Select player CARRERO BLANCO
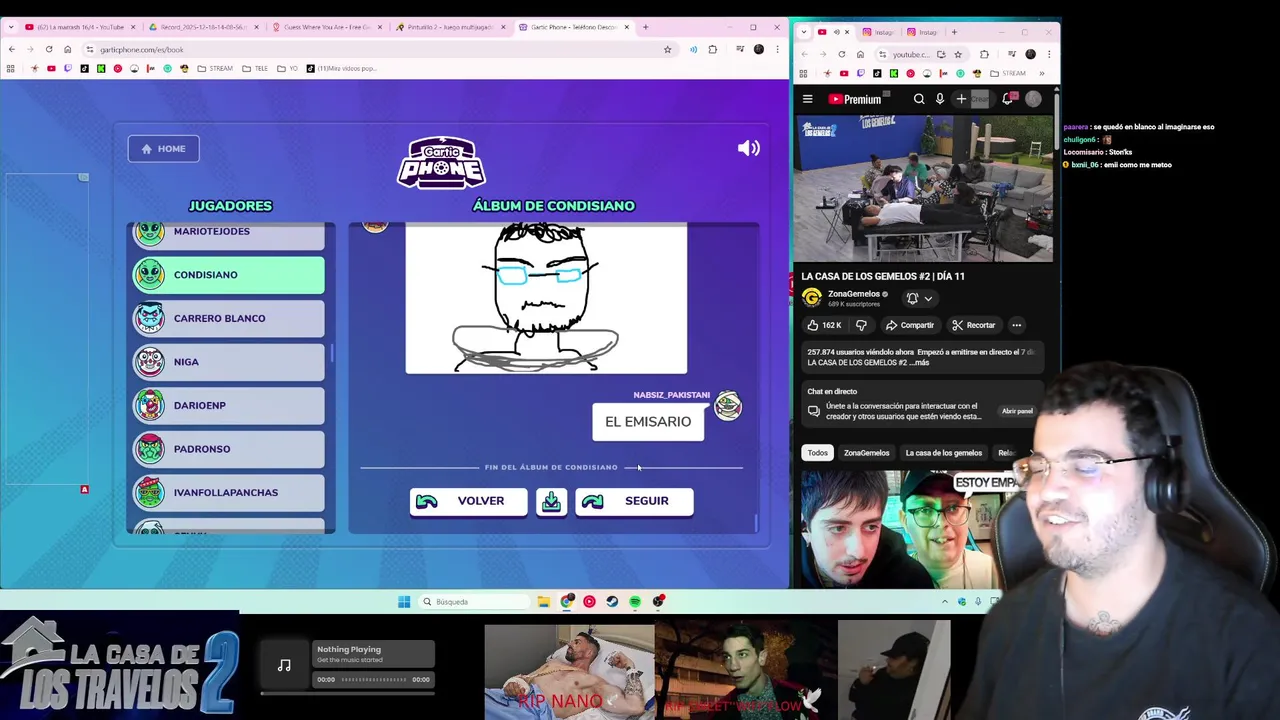This screenshot has height=720, width=1280. point(229,318)
